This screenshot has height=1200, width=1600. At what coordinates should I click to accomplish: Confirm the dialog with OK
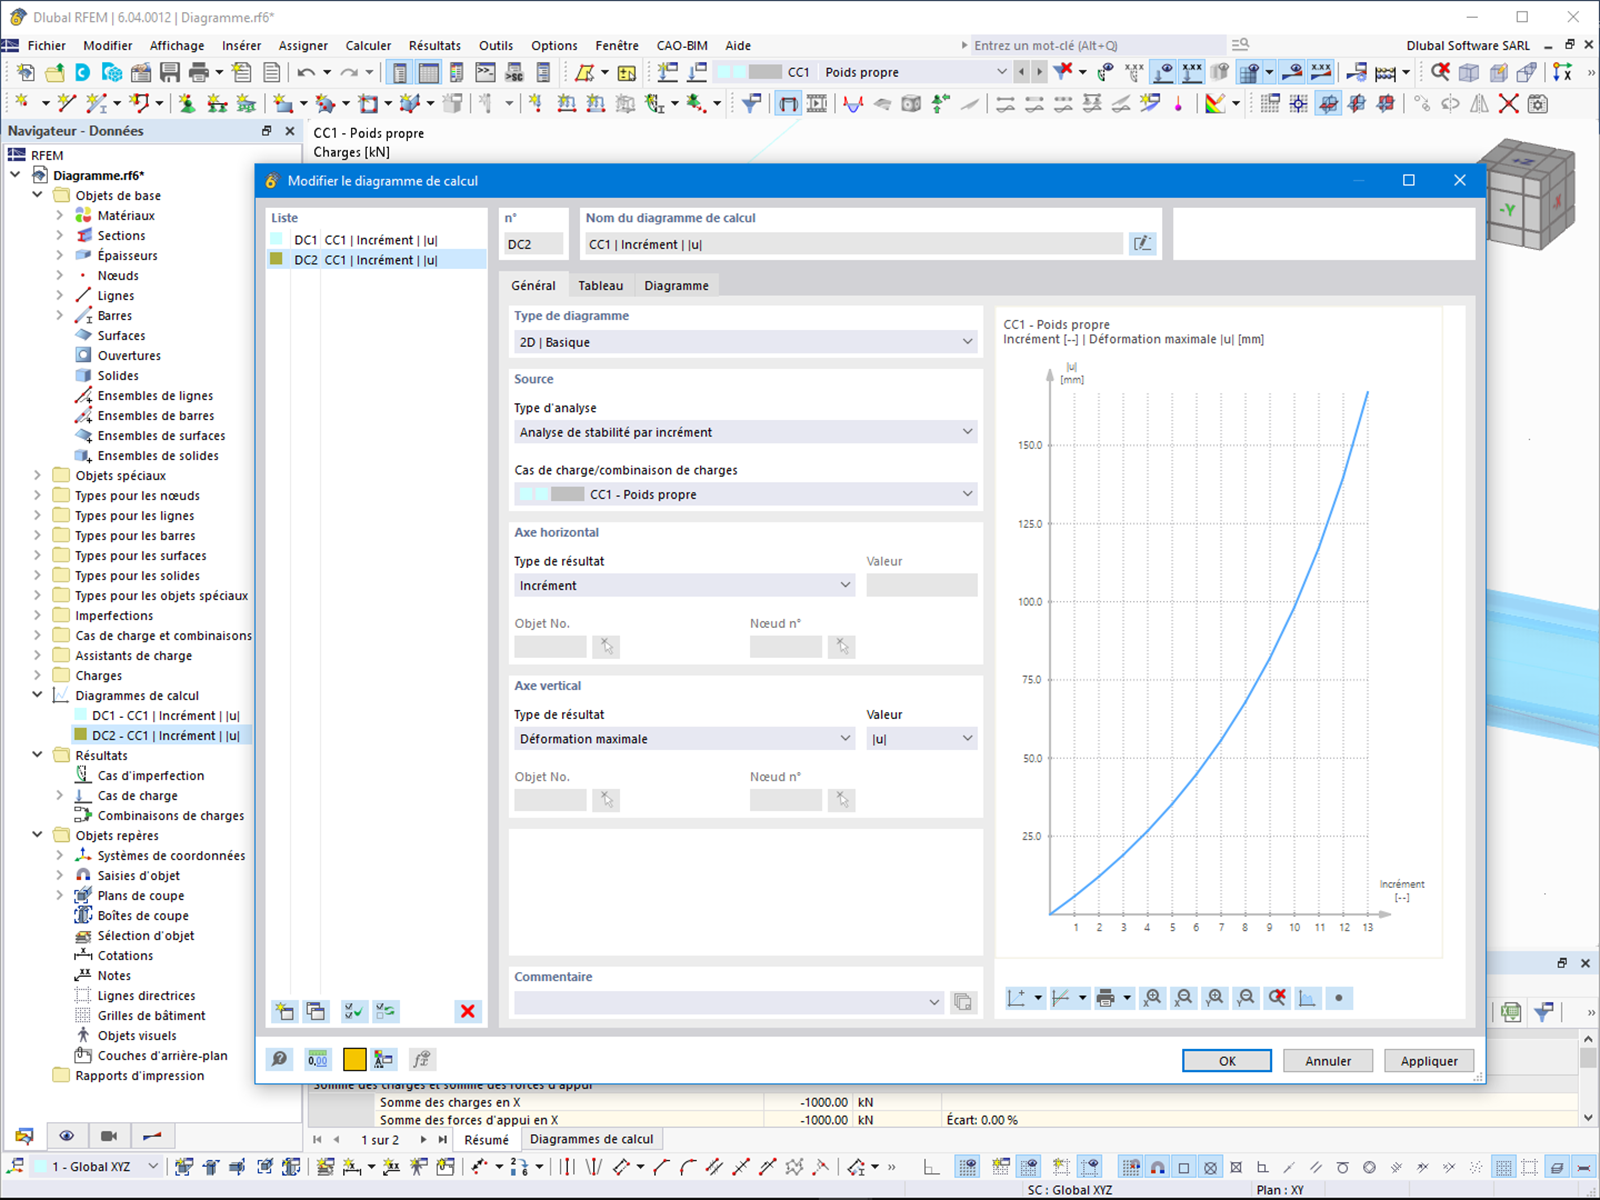[1226, 1060]
